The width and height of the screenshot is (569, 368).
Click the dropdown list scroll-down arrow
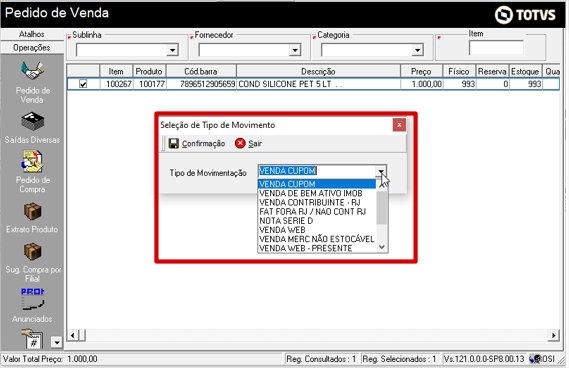pyautogui.click(x=382, y=247)
